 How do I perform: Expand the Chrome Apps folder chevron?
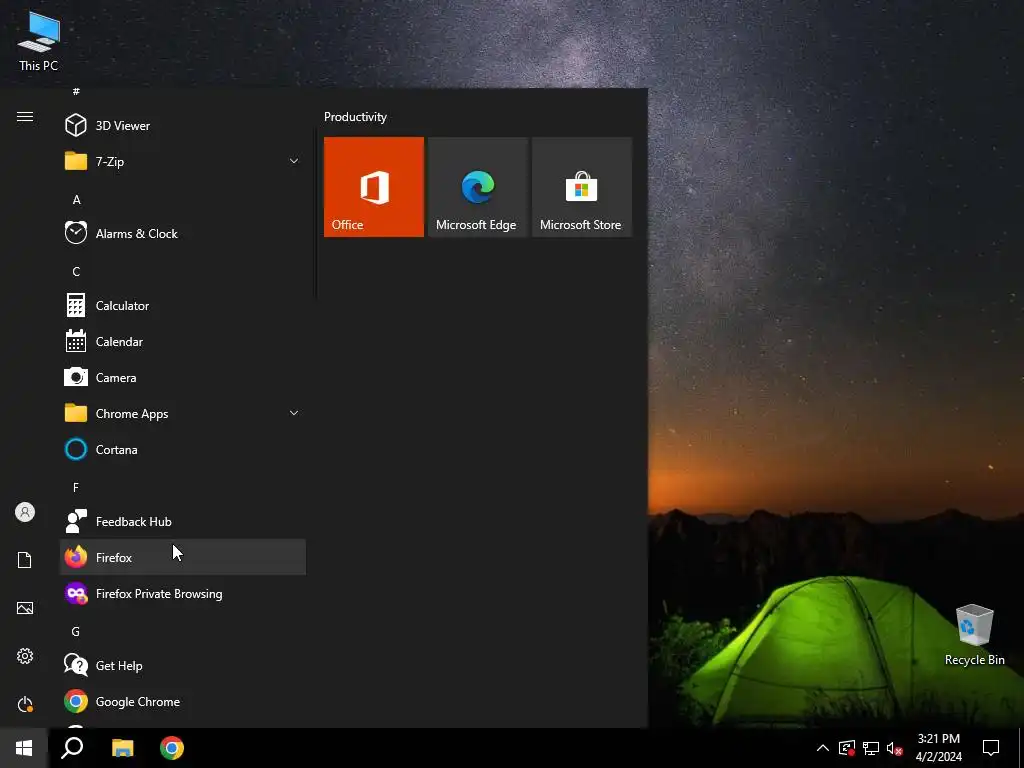click(x=294, y=413)
